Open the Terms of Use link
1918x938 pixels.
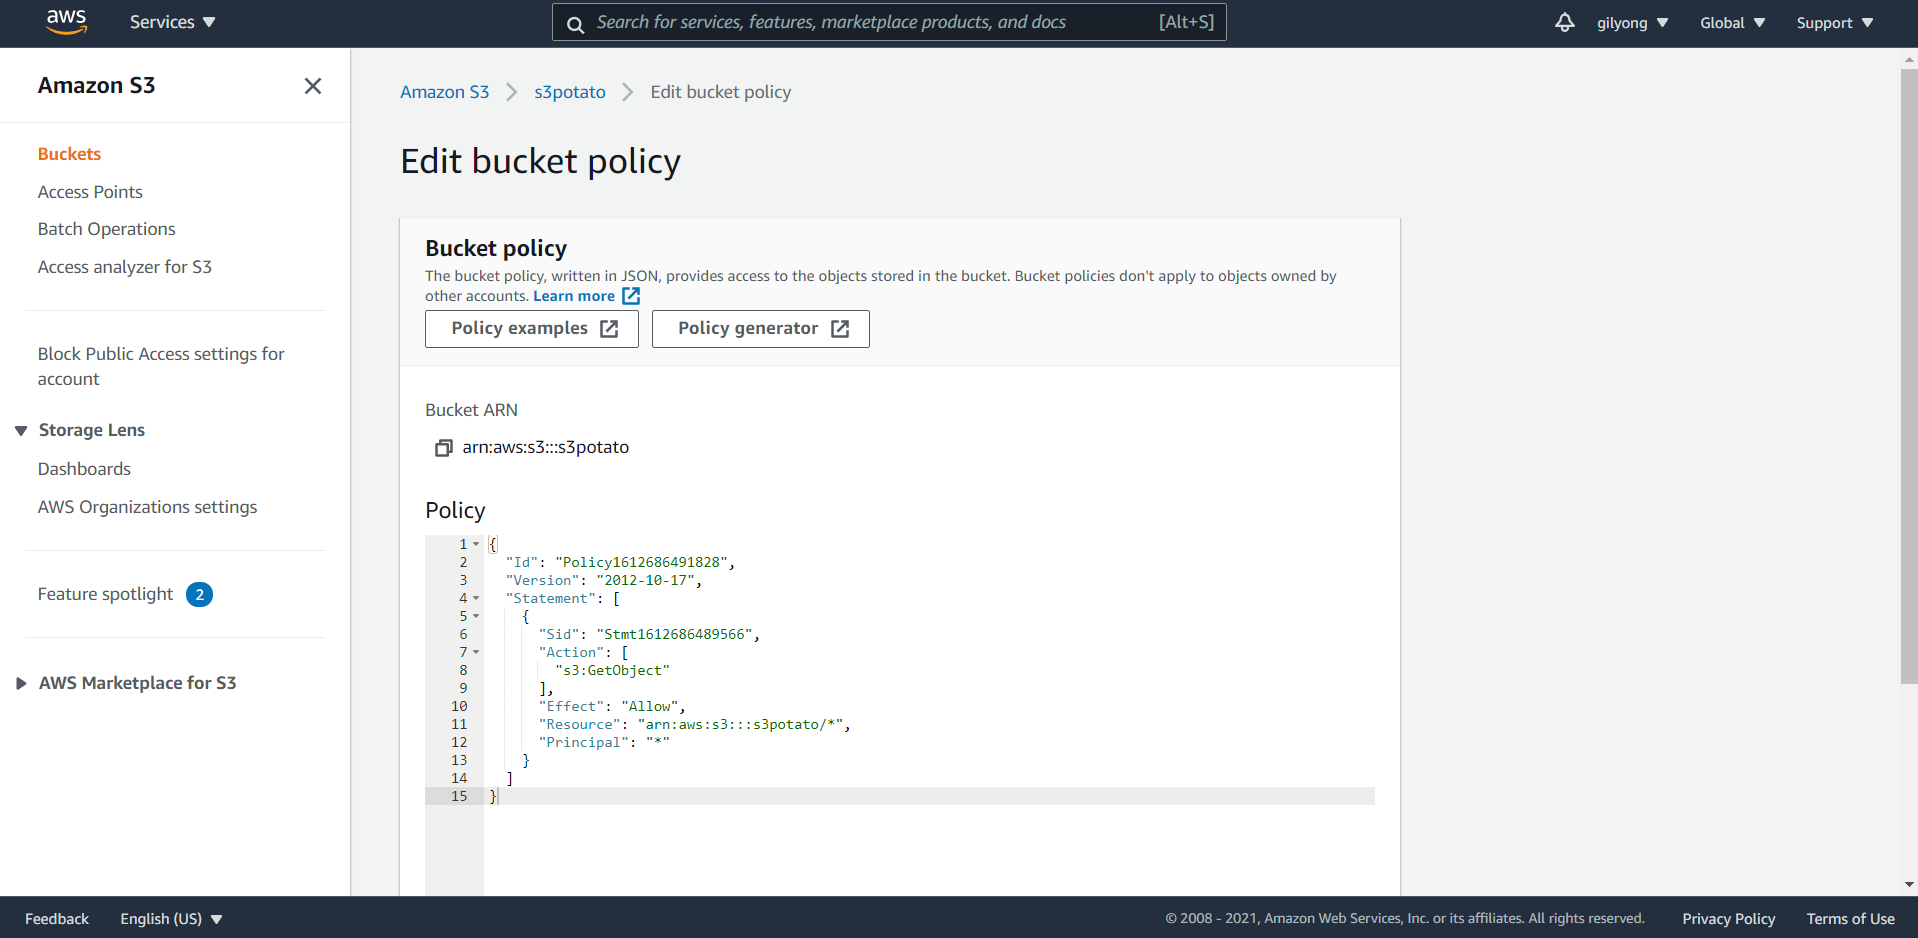[x=1850, y=919]
